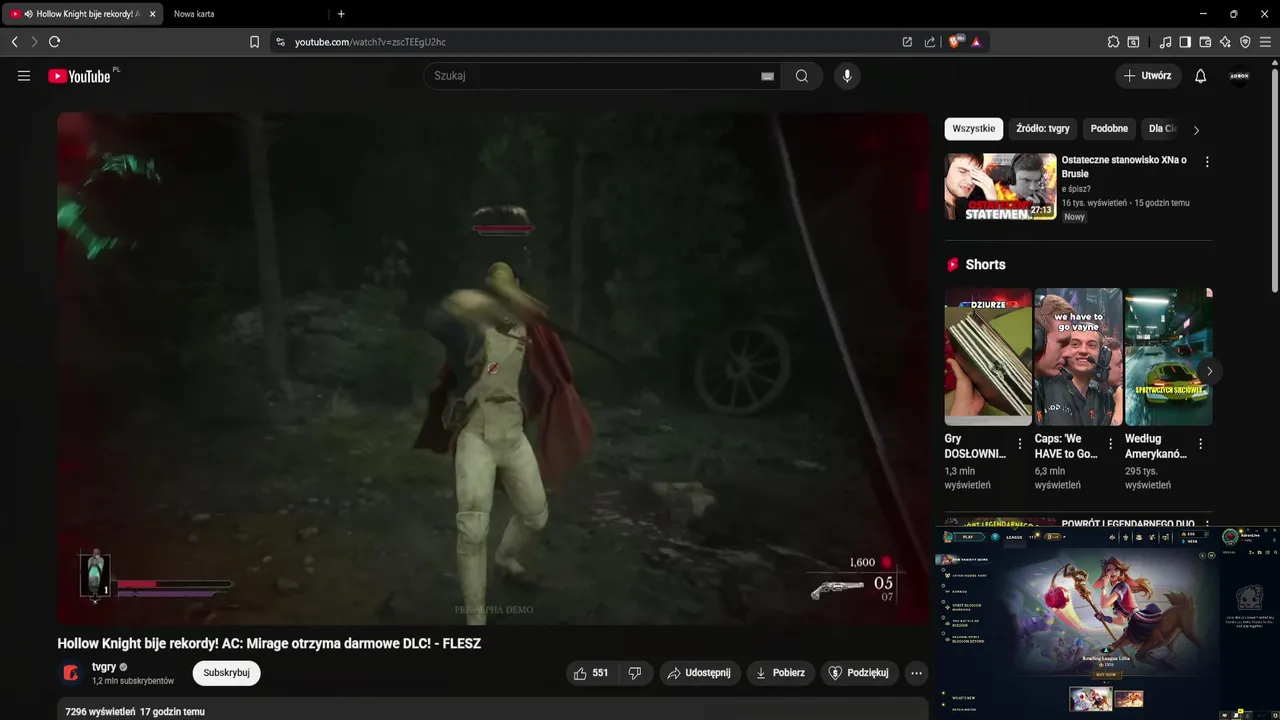Viewport: 1280px width, 720px height.
Task: Open Leo AI sparkle icon
Action: 1225,42
